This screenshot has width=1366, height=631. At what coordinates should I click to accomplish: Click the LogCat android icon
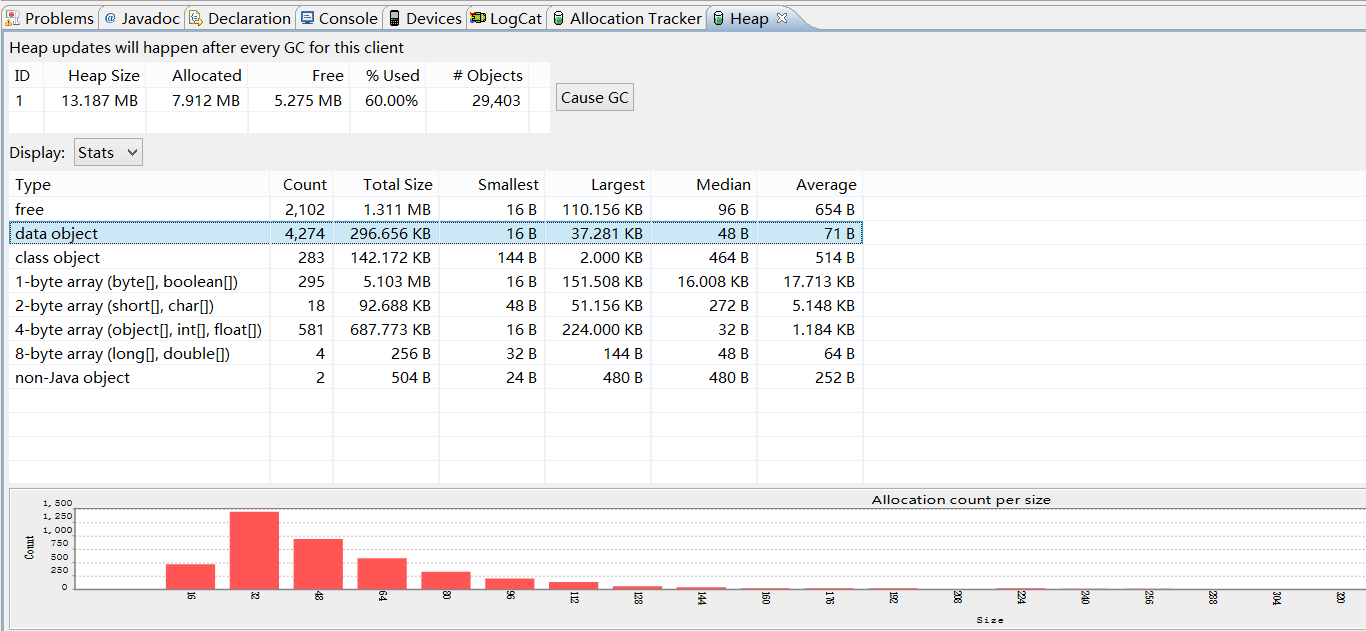pyautogui.click(x=478, y=18)
